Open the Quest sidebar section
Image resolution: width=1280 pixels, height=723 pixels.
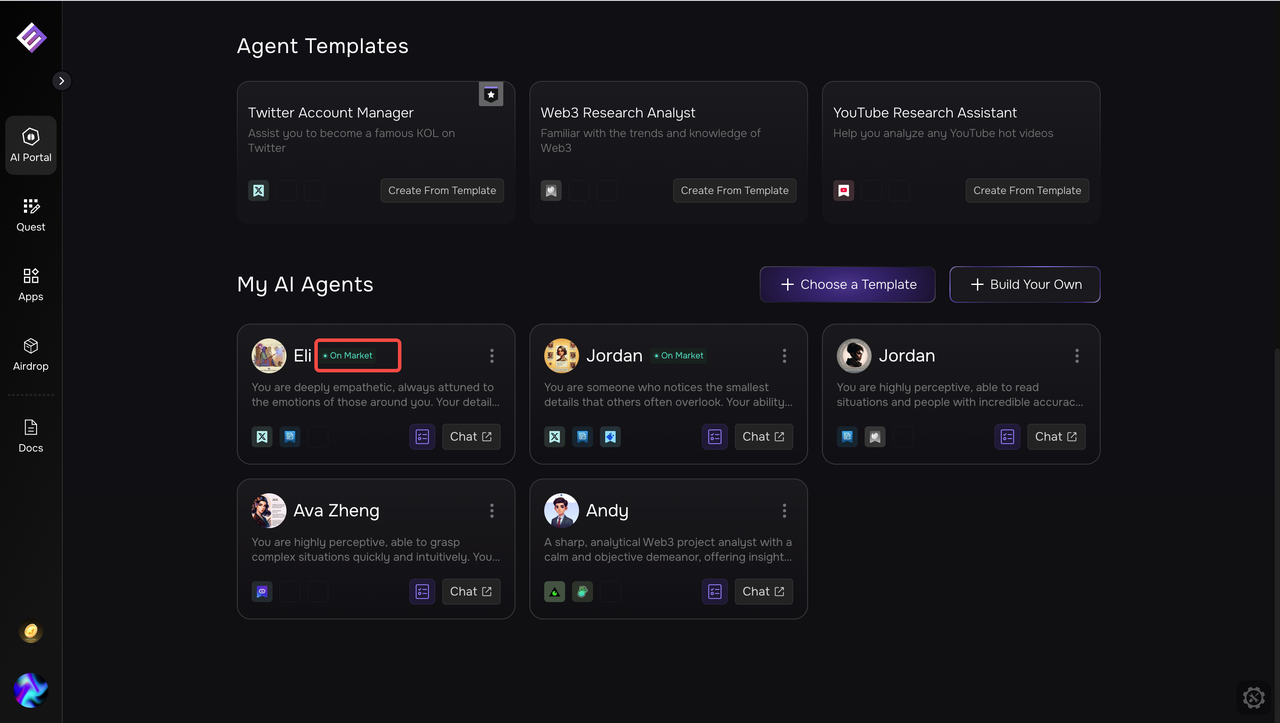[x=31, y=214]
